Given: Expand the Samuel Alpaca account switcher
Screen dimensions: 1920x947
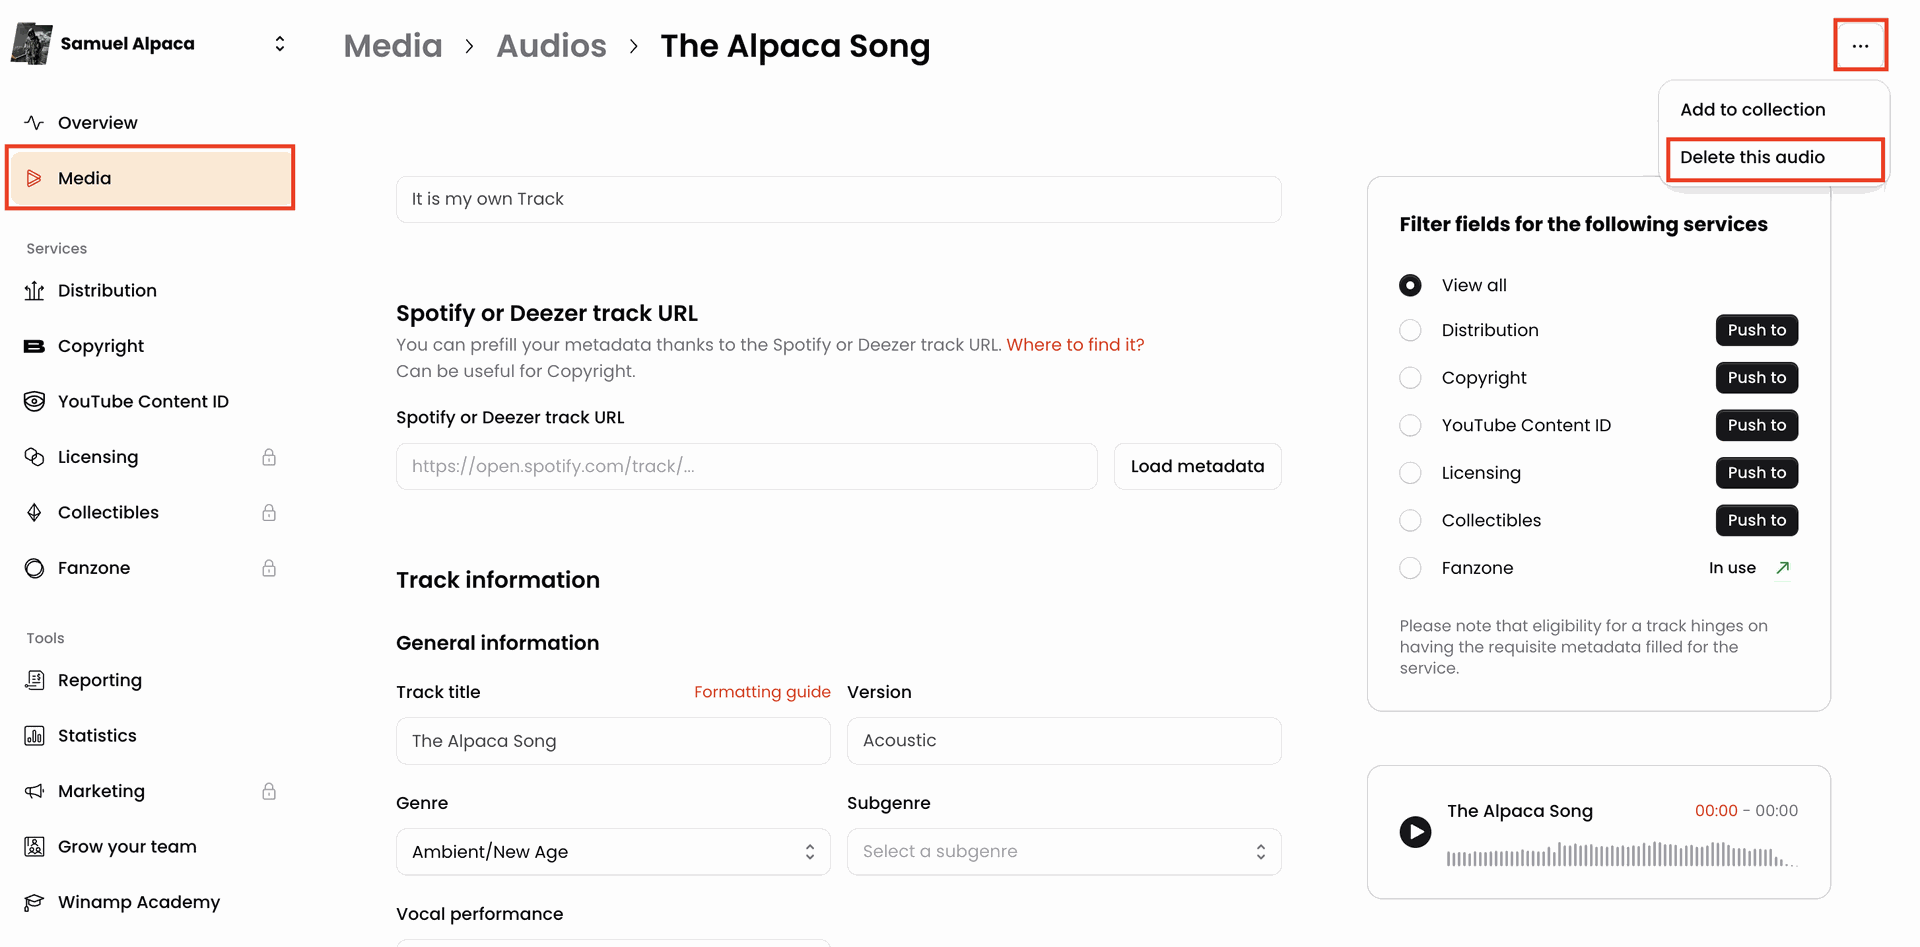Looking at the screenshot, I should click(x=280, y=43).
